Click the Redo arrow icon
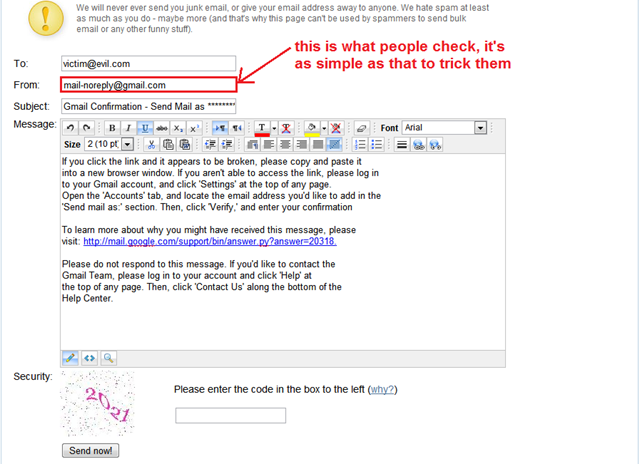 coord(87,128)
